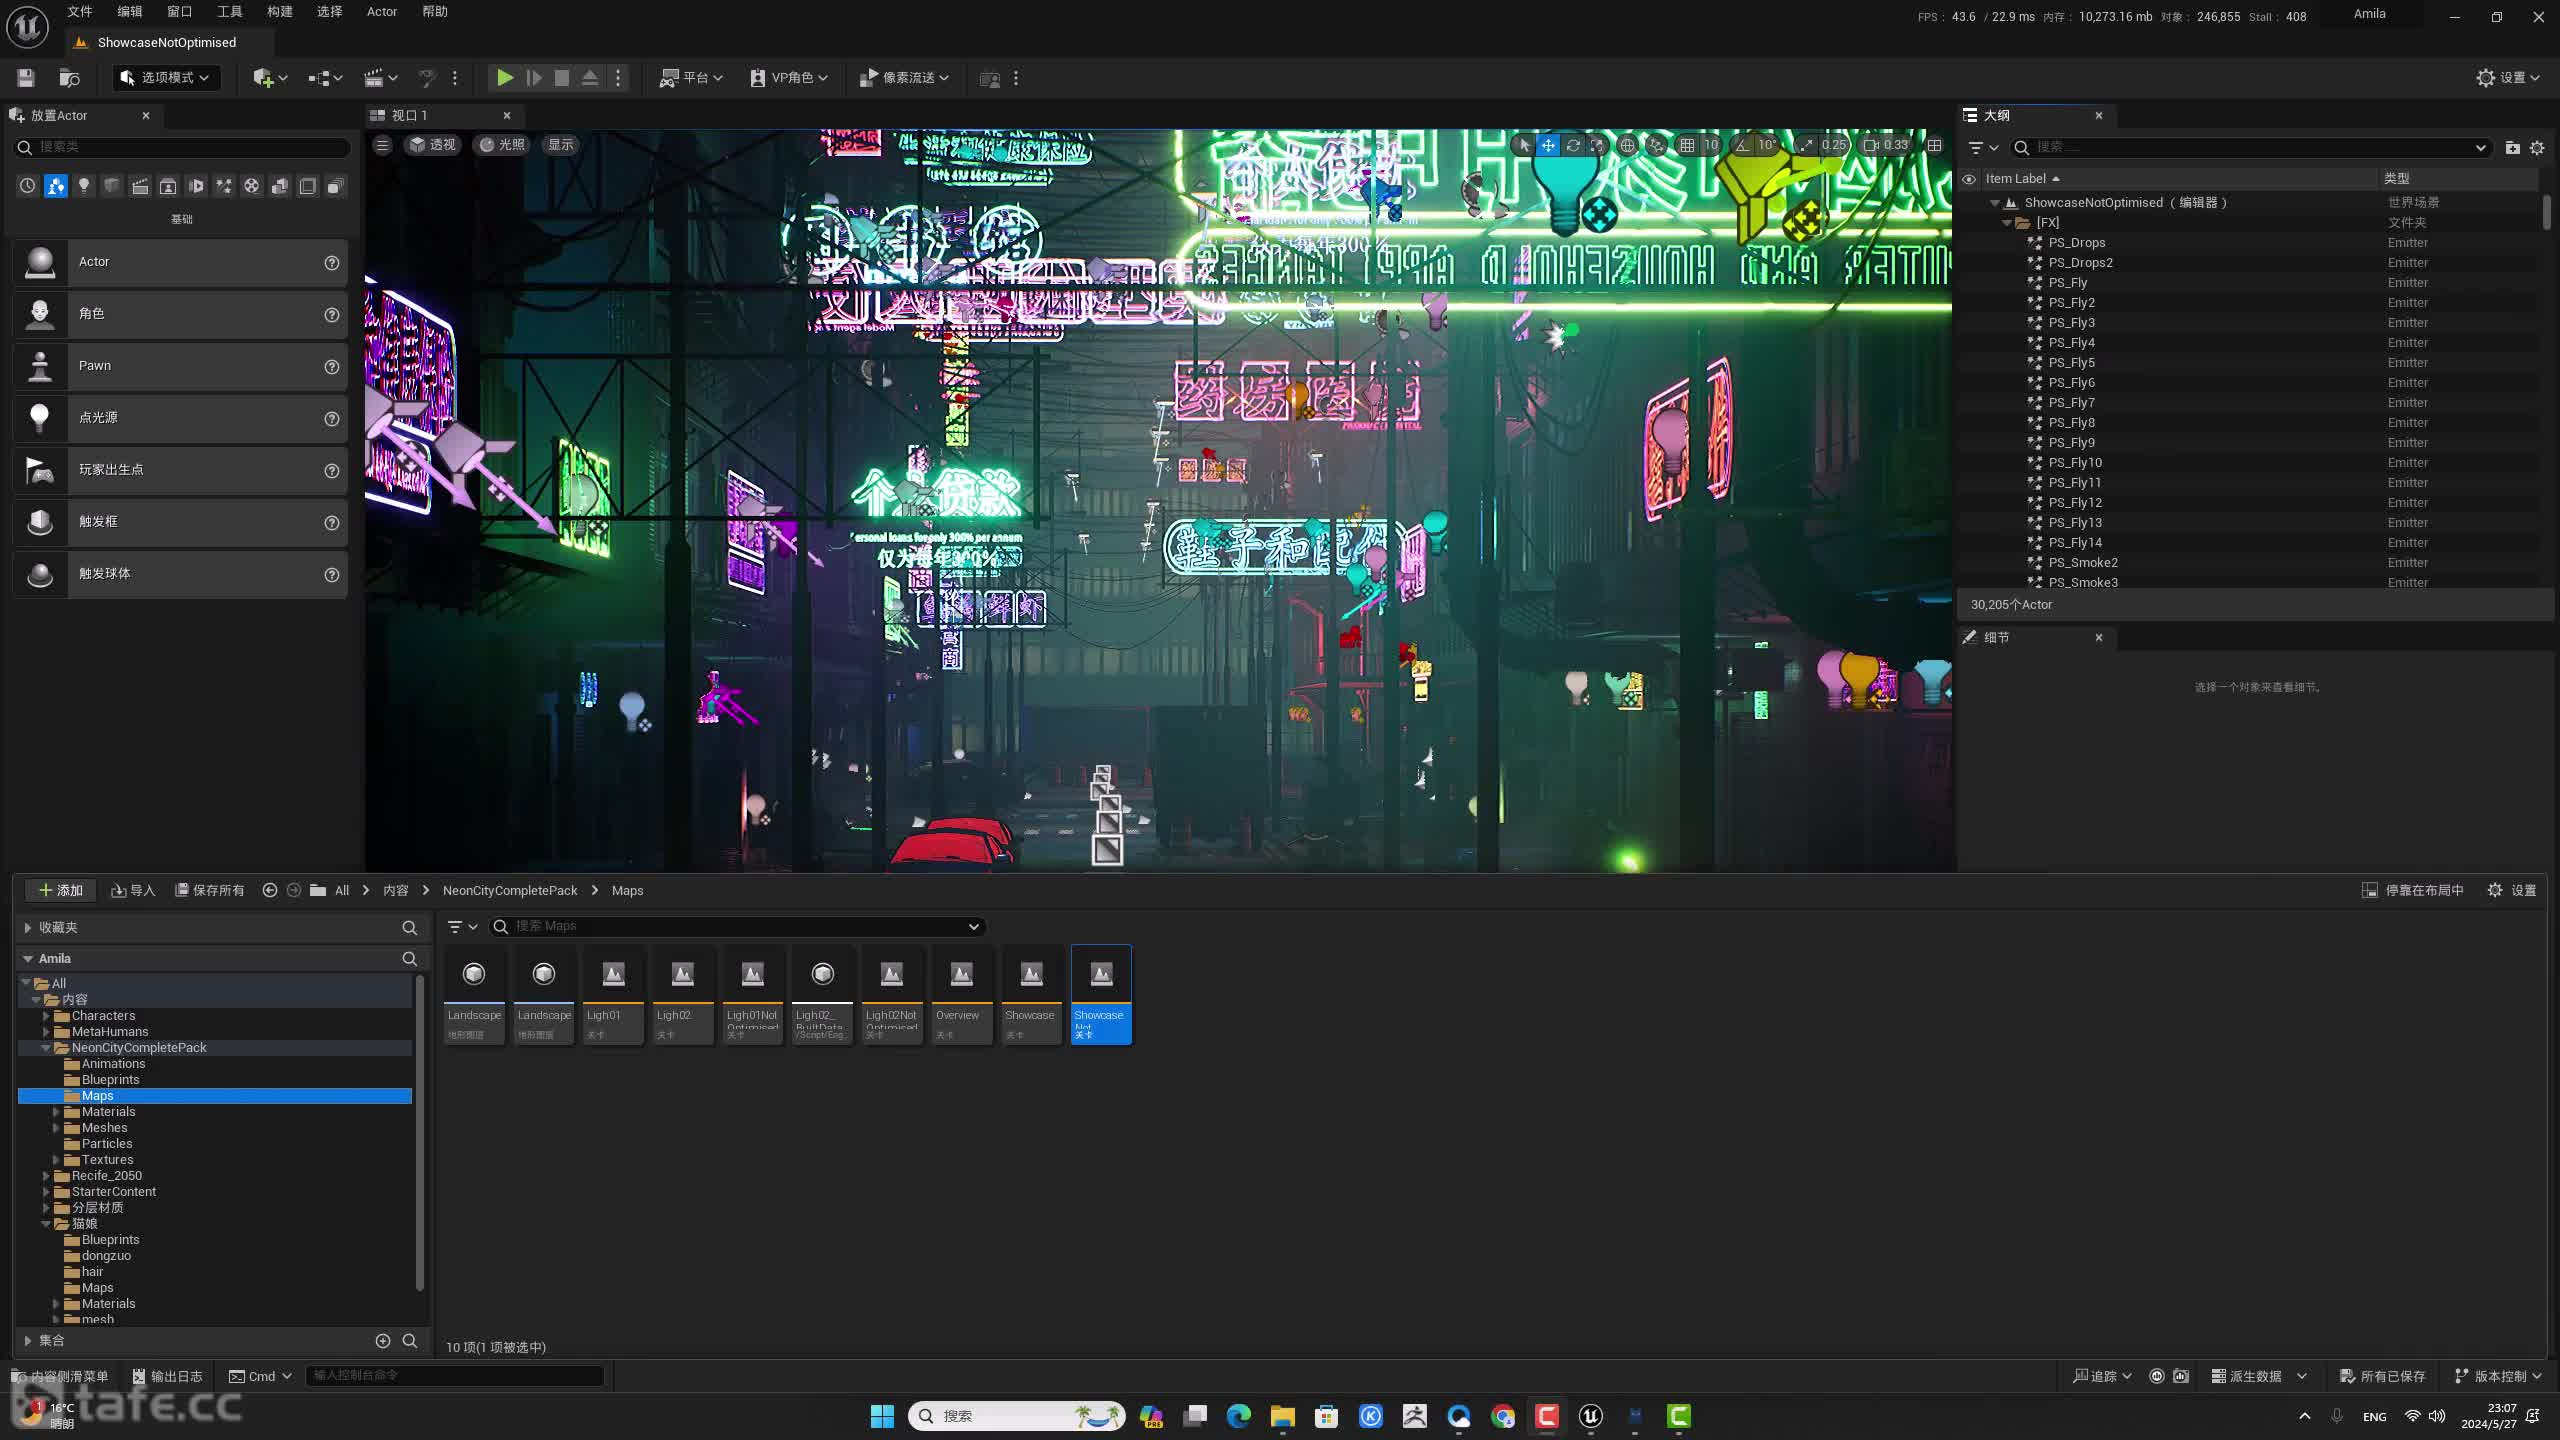
Task: Click the 透视 Perspective viewport button
Action: coord(432,145)
